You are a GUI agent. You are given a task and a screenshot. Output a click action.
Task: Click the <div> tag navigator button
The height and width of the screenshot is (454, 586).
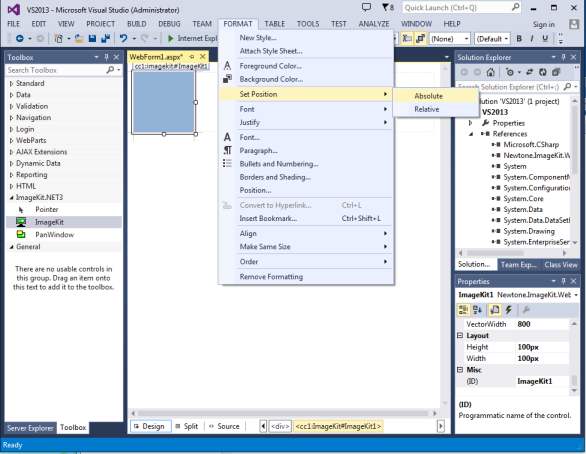(x=280, y=426)
